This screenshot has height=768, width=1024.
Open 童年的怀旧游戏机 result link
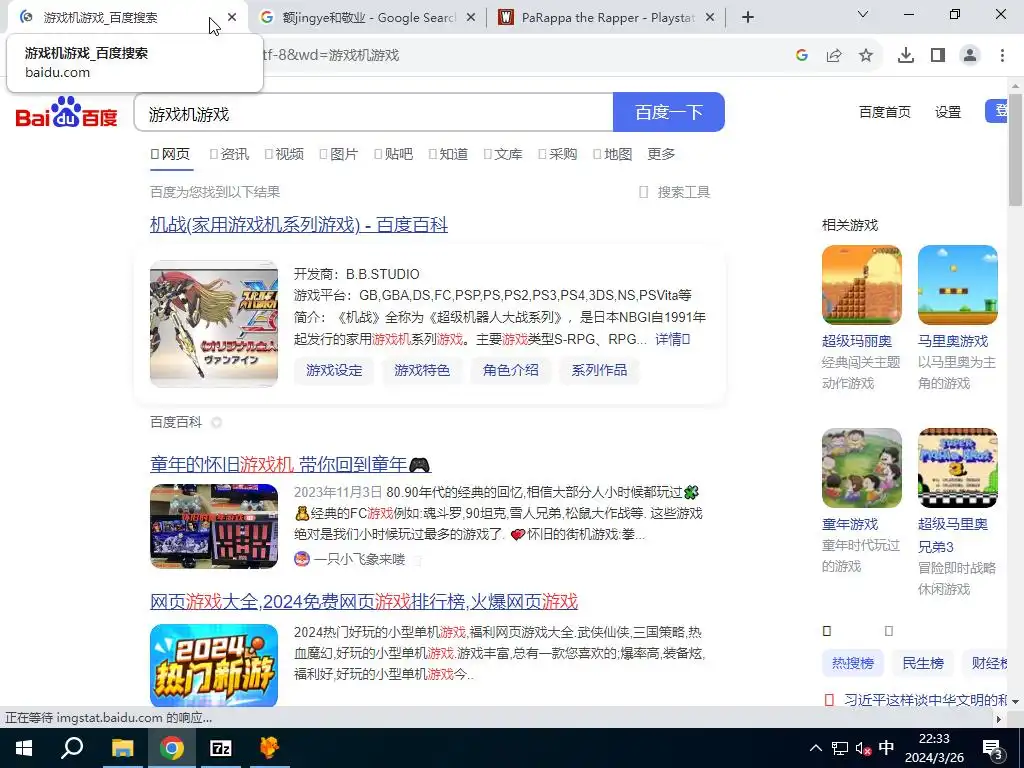pos(291,465)
